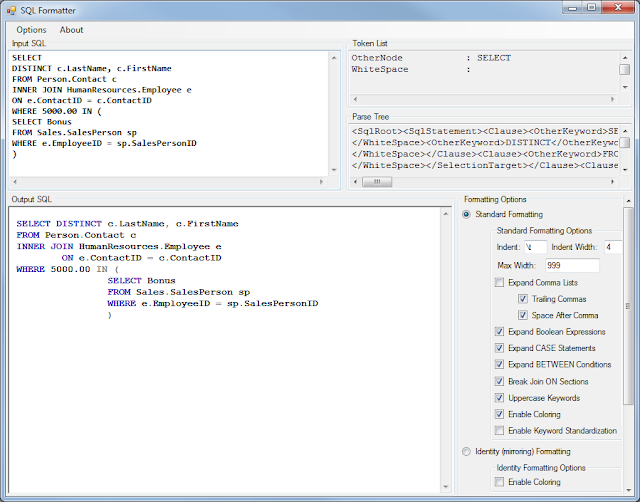Screen dimensions: 640x502
Task: Click Parse Tree scrollbar down arrow
Action: 625,170
